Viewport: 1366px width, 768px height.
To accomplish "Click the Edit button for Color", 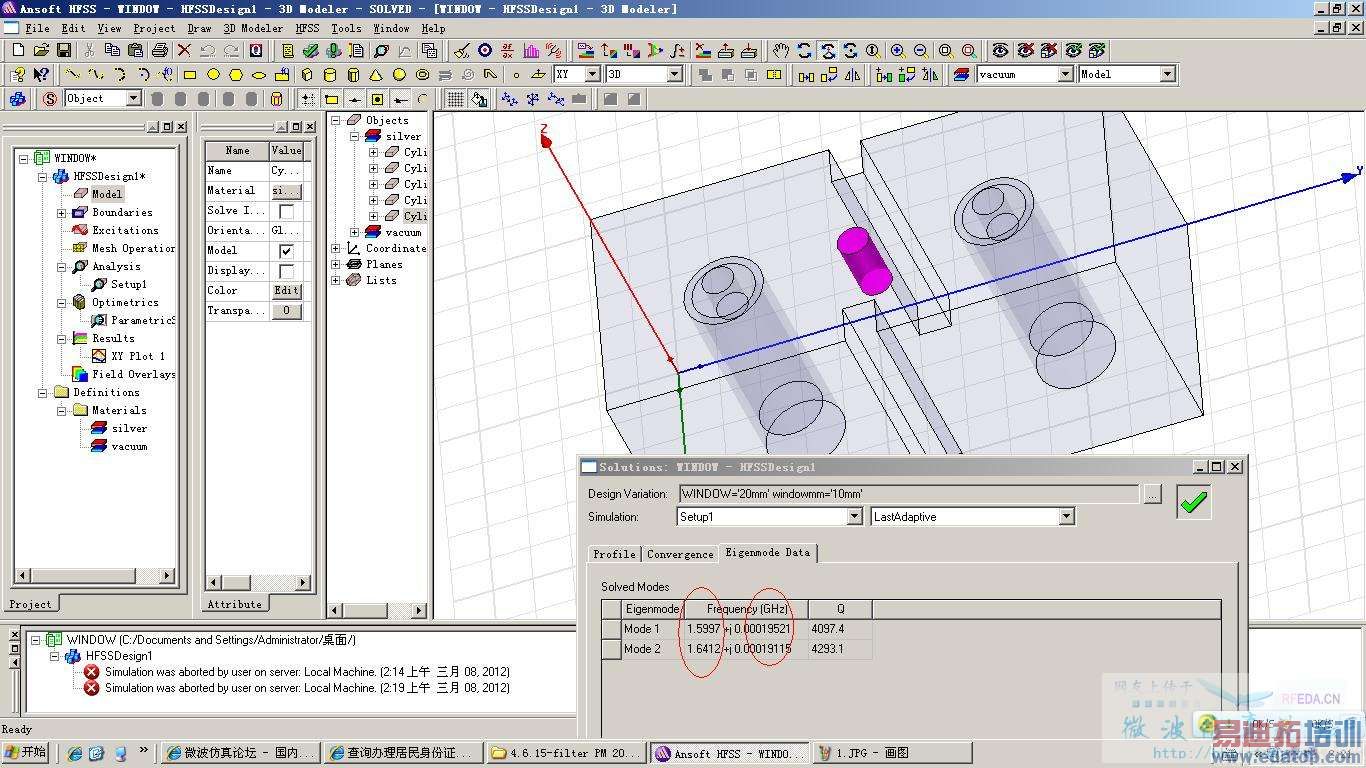I will tap(286, 291).
